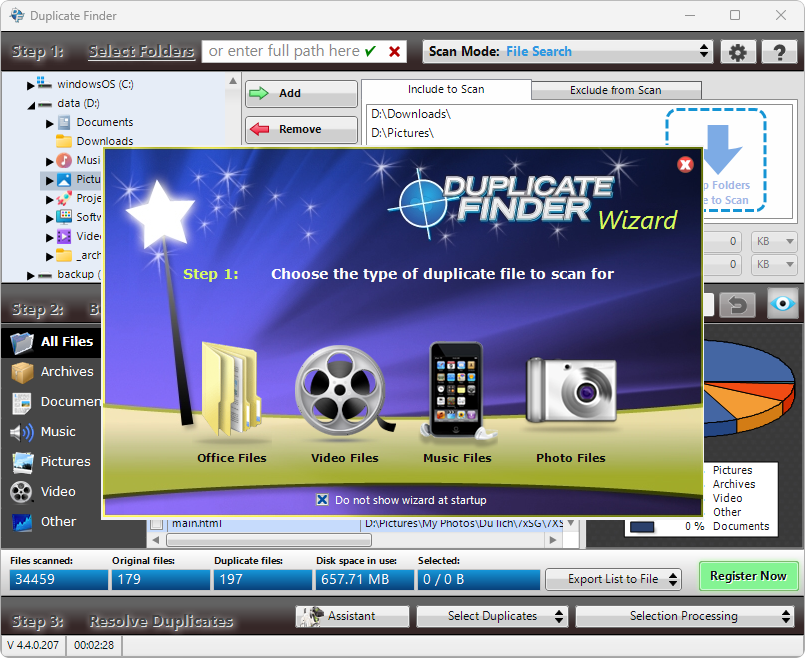
Task: Click the Add folder button
Action: (x=301, y=93)
